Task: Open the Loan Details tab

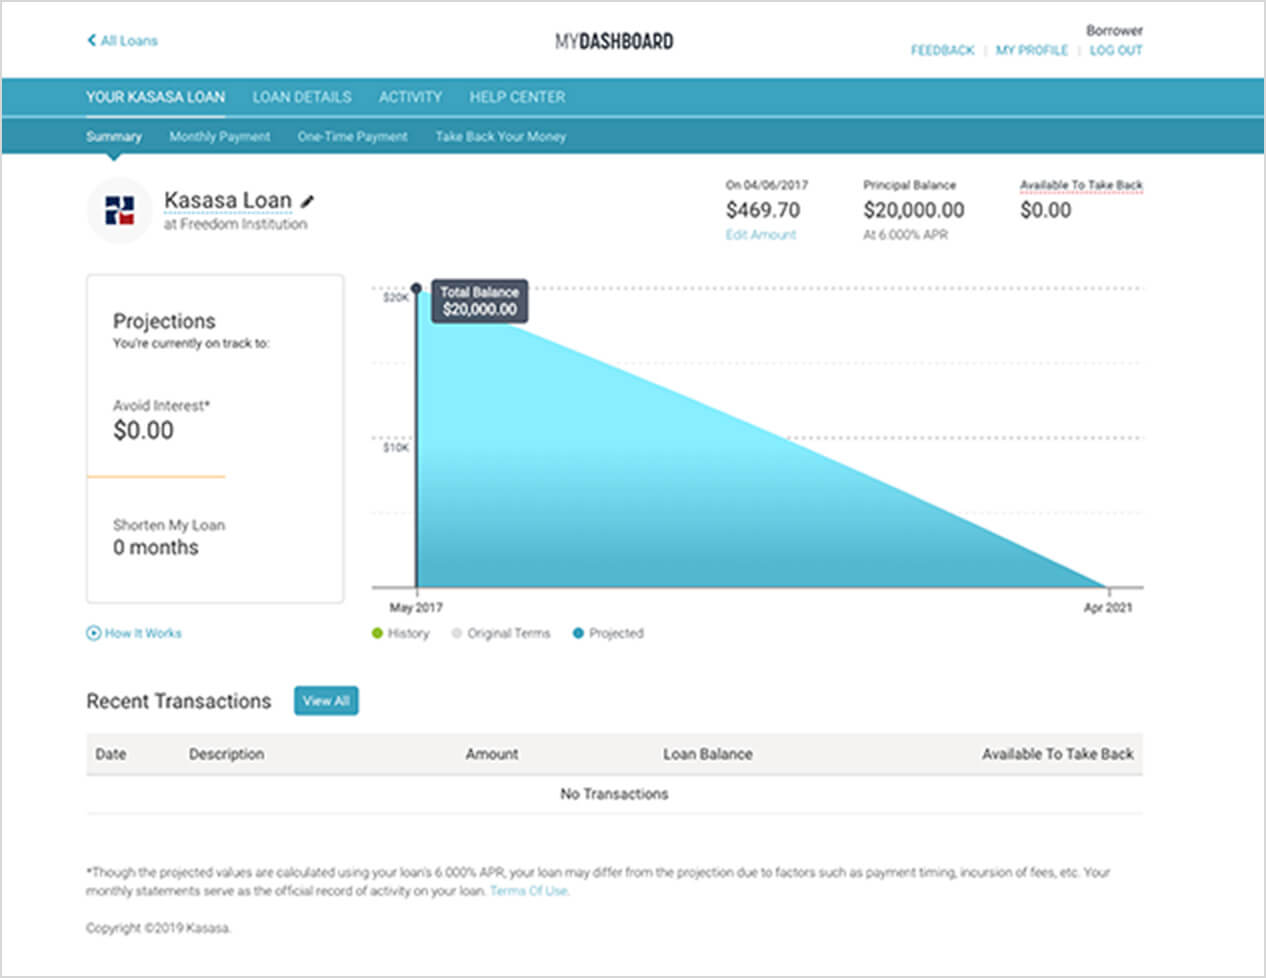Action: point(302,97)
